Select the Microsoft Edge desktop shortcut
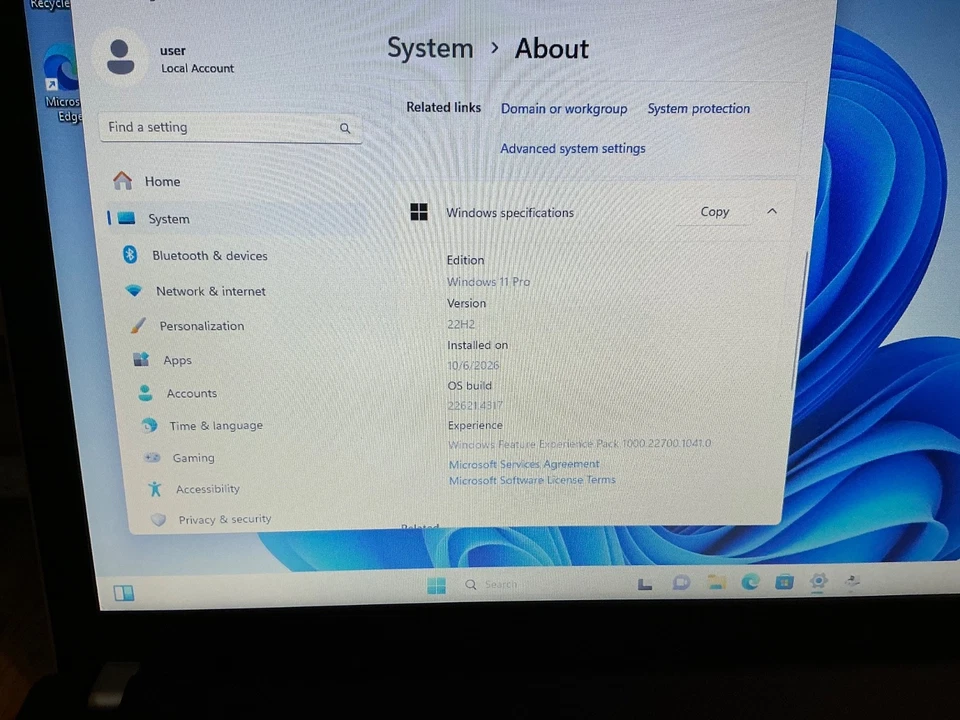 coord(62,84)
